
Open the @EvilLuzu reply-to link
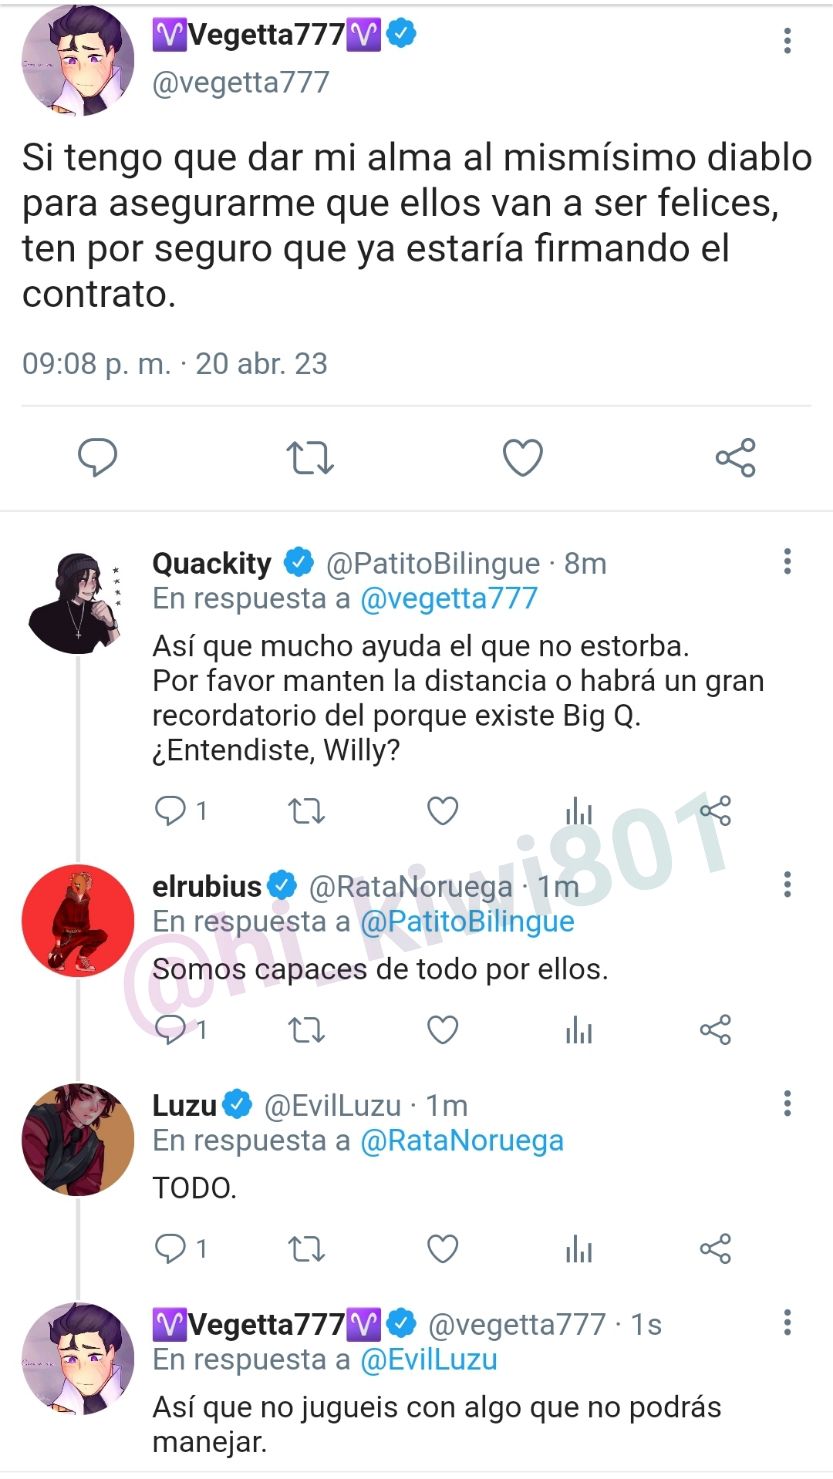coord(428,1360)
